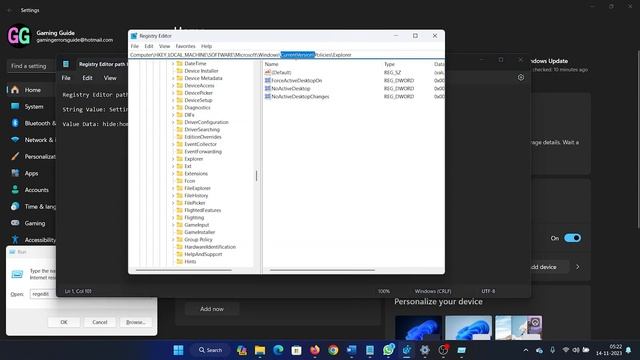Select the Flighting key
640x360 pixels.
(x=194, y=218)
